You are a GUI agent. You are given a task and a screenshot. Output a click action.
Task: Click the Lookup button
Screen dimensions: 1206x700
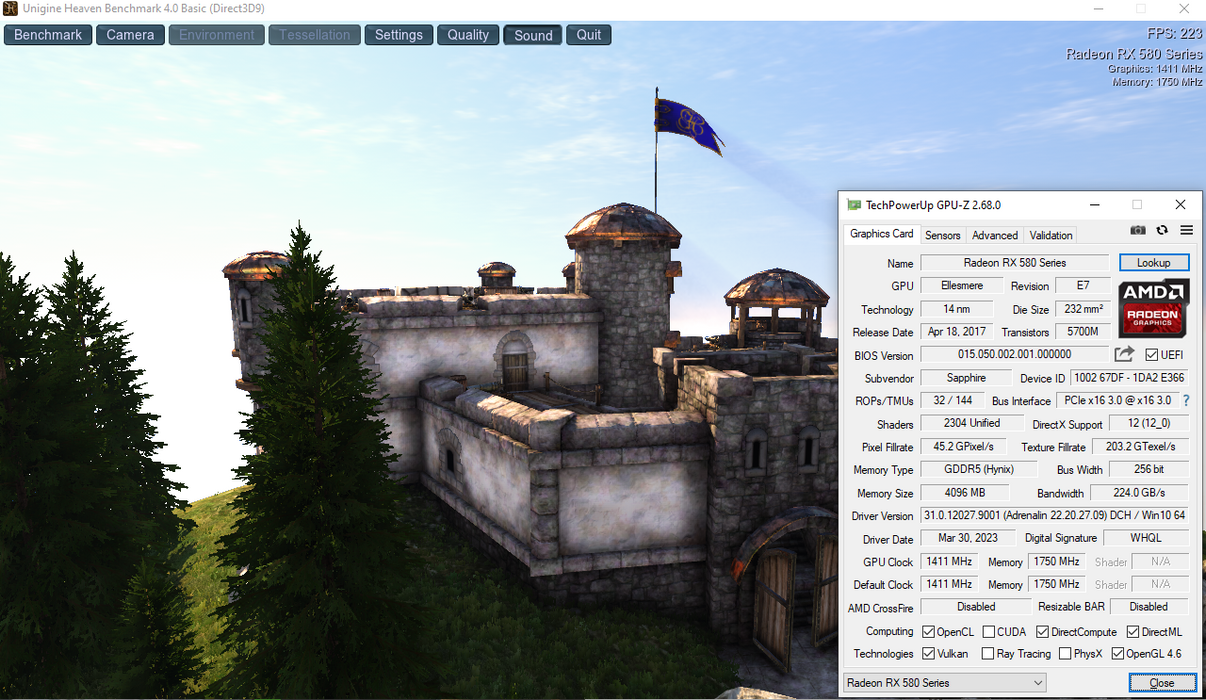1153,263
